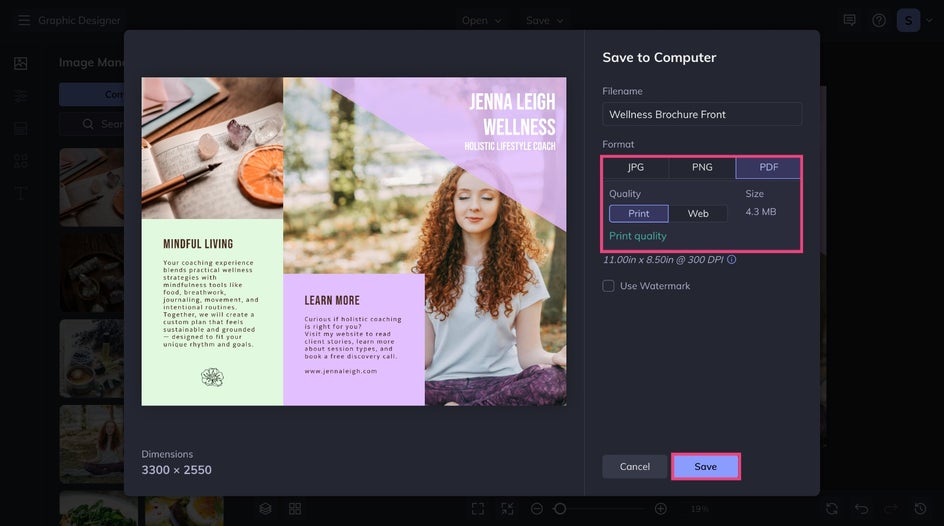Viewport: 944px width, 526px height.
Task: Choose Print quality option
Action: point(639,214)
